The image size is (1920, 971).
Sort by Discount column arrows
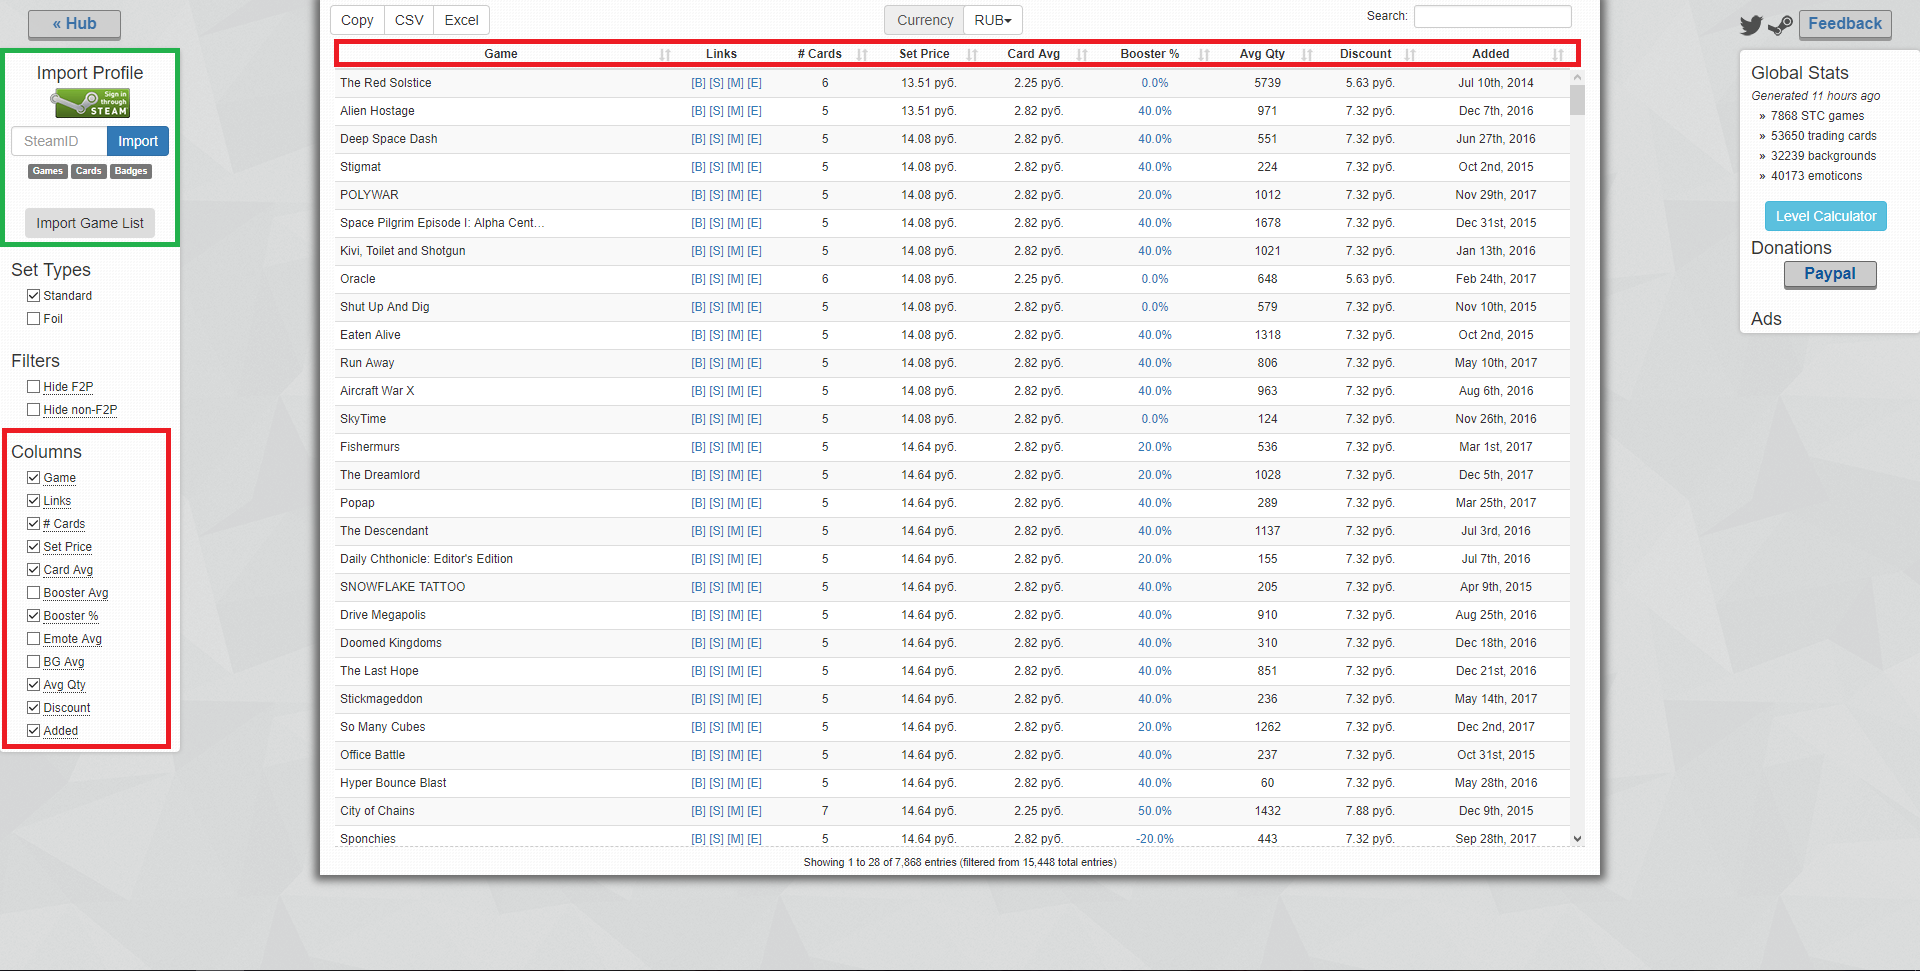[x=1410, y=54]
